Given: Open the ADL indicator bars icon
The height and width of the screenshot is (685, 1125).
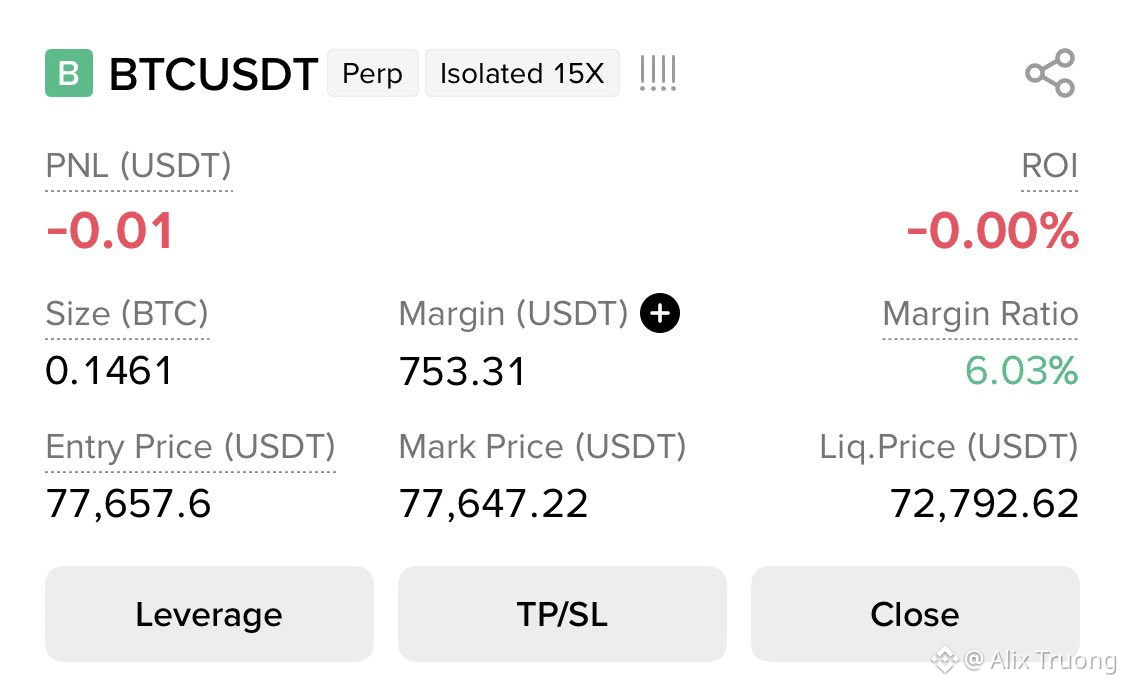Looking at the screenshot, I should pyautogui.click(x=658, y=73).
